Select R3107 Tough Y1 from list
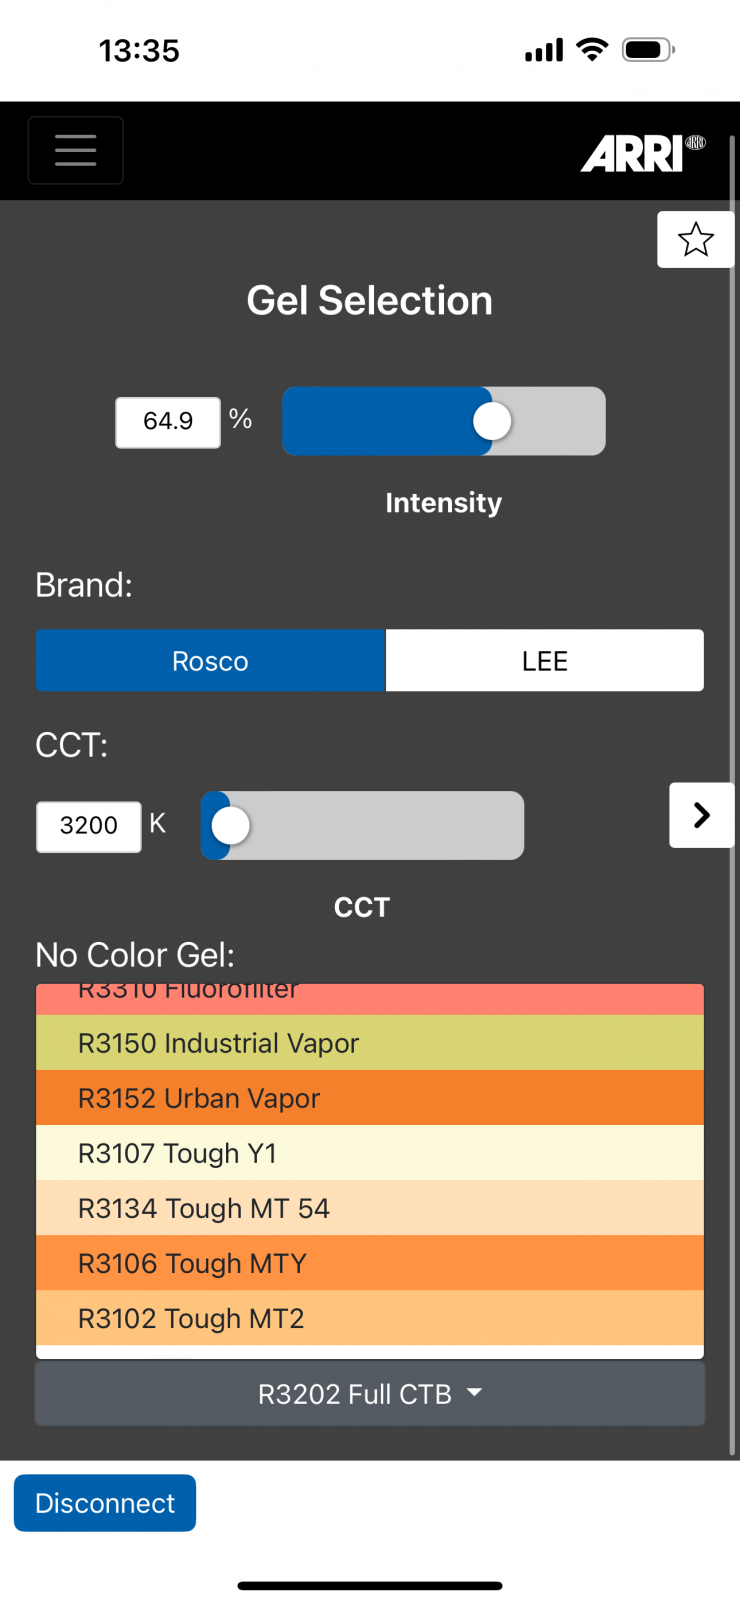Screen dimensions: 740x1604 pyautogui.click(x=369, y=1153)
